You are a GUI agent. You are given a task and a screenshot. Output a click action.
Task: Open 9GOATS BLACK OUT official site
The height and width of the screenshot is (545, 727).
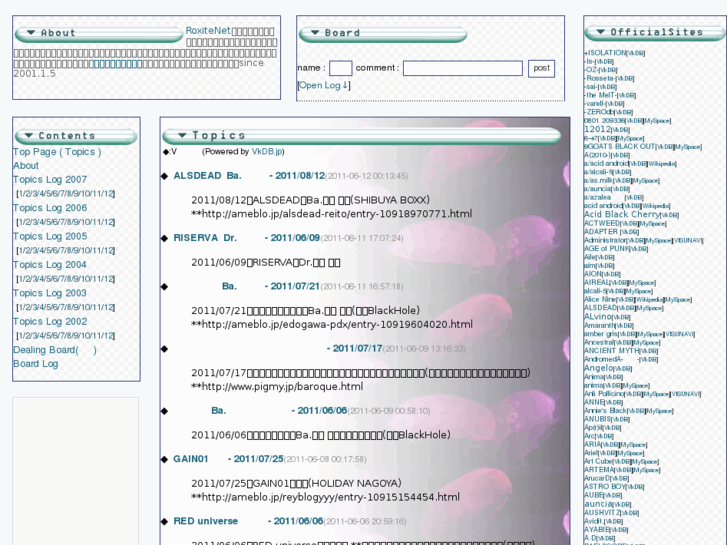[619, 147]
